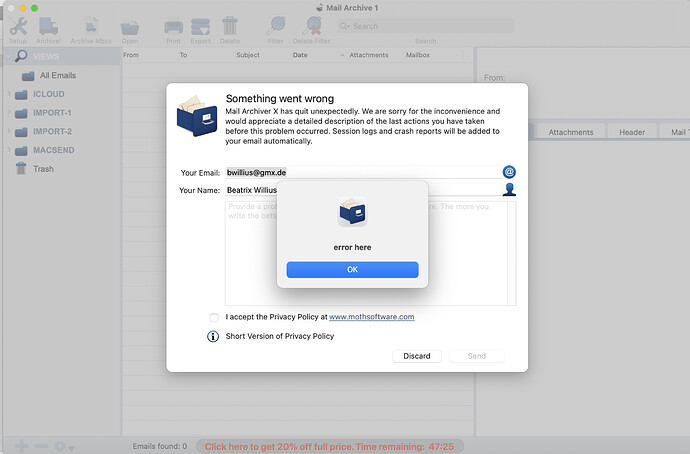This screenshot has width=690, height=454.
Task: Sort by the To column header
Action: click(x=183, y=55)
